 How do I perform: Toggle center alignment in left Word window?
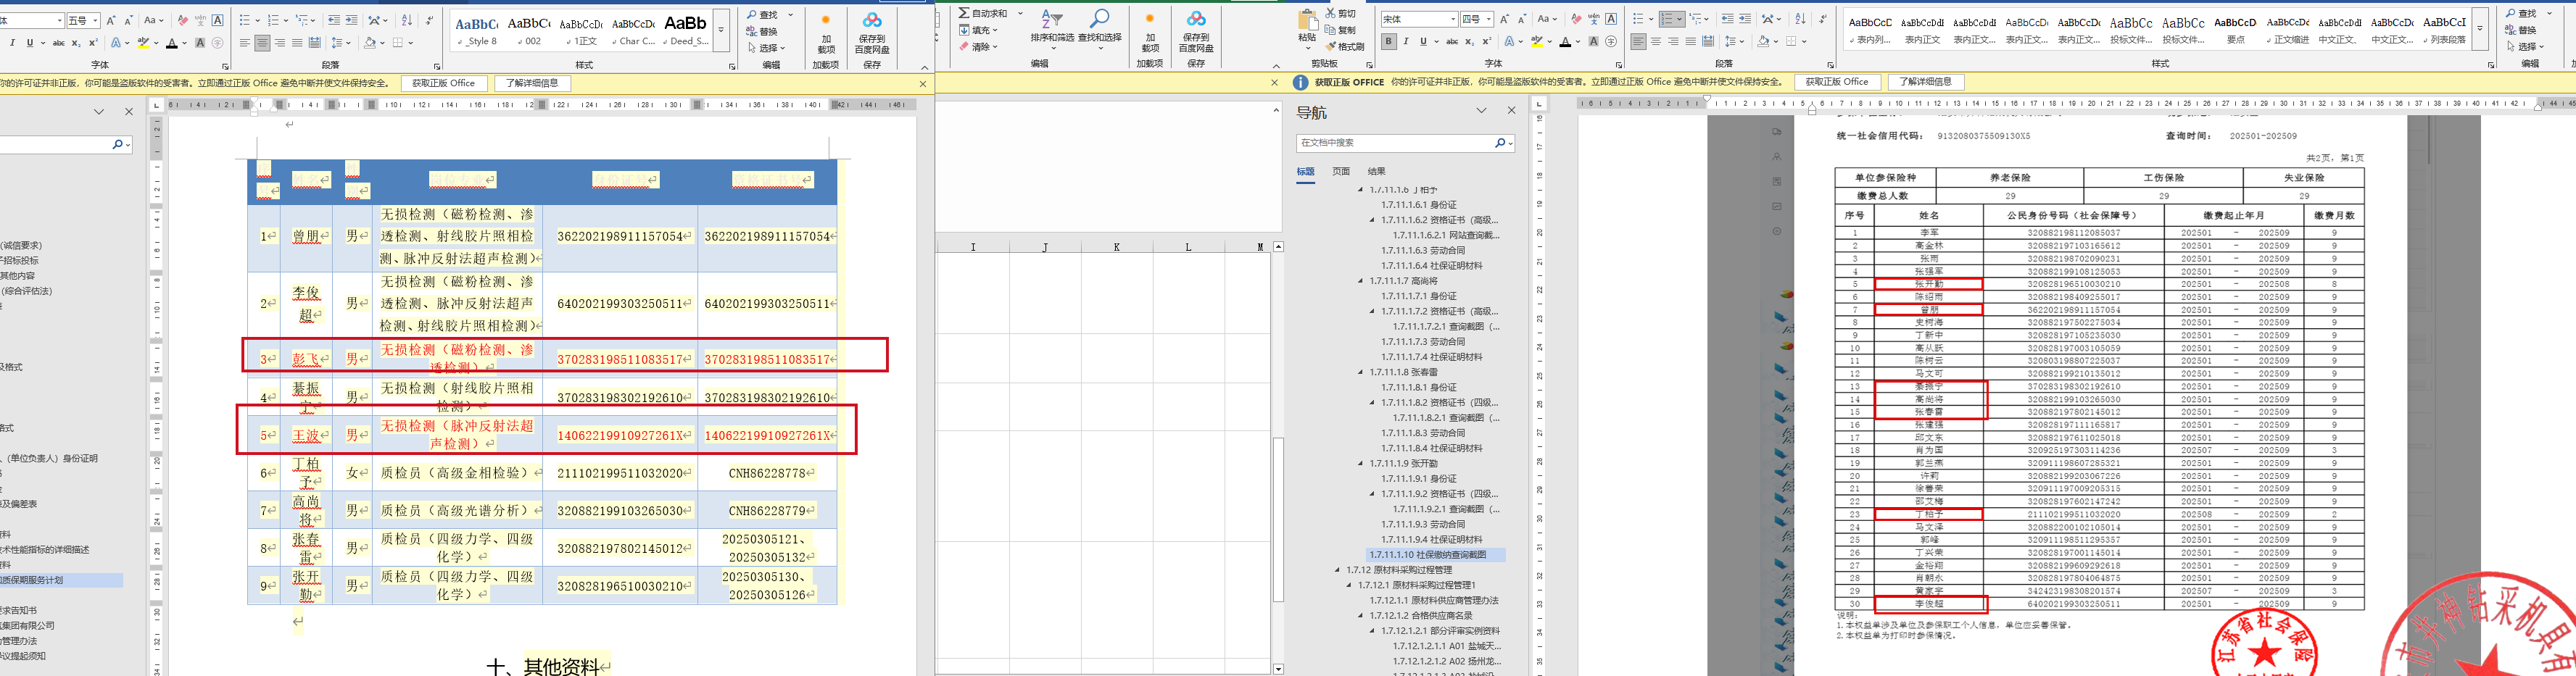pos(262,43)
